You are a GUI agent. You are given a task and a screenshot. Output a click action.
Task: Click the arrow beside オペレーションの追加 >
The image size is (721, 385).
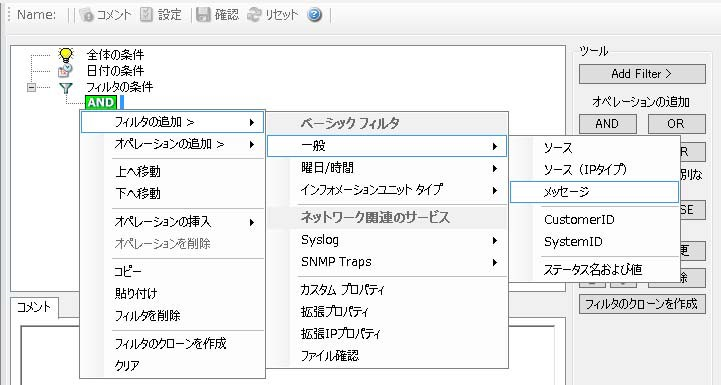click(252, 144)
